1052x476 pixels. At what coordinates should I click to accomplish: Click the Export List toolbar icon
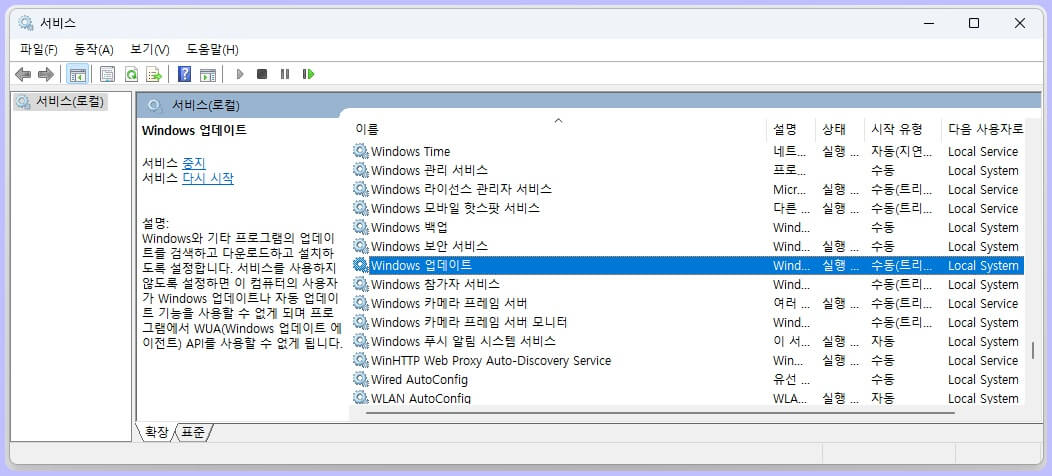tap(154, 75)
